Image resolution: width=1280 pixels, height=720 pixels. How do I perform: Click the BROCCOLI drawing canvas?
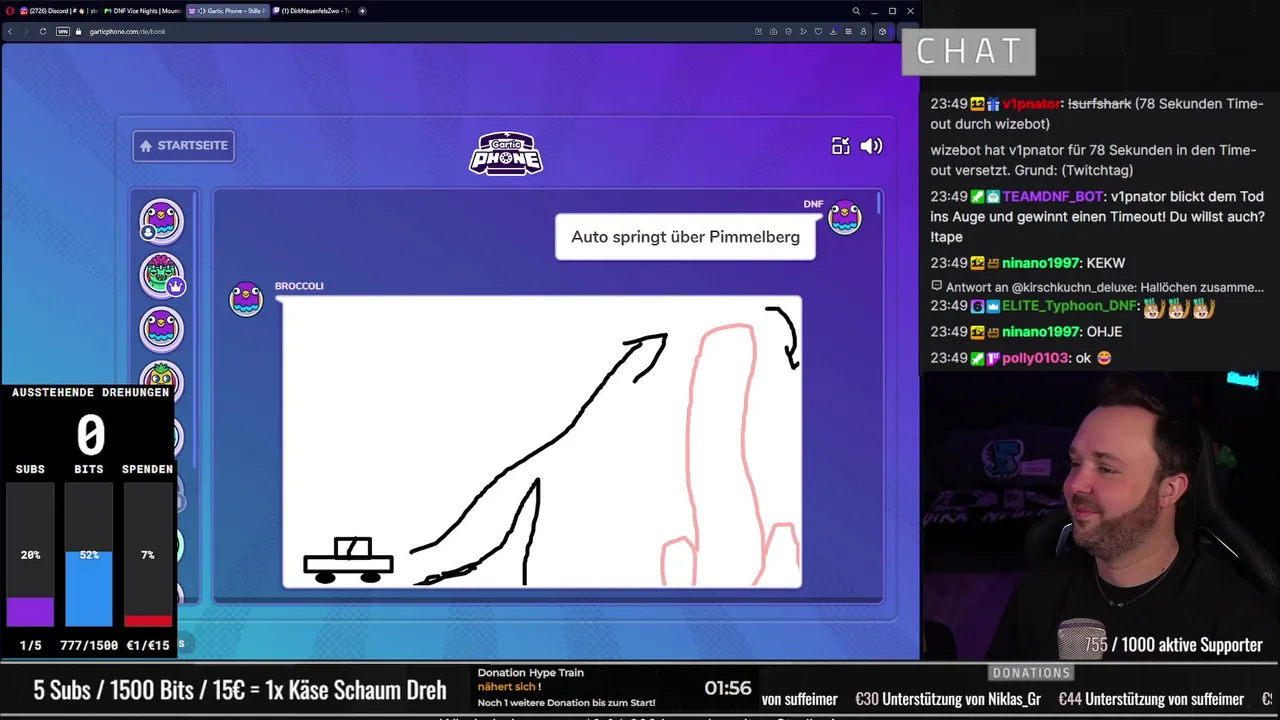tap(542, 441)
